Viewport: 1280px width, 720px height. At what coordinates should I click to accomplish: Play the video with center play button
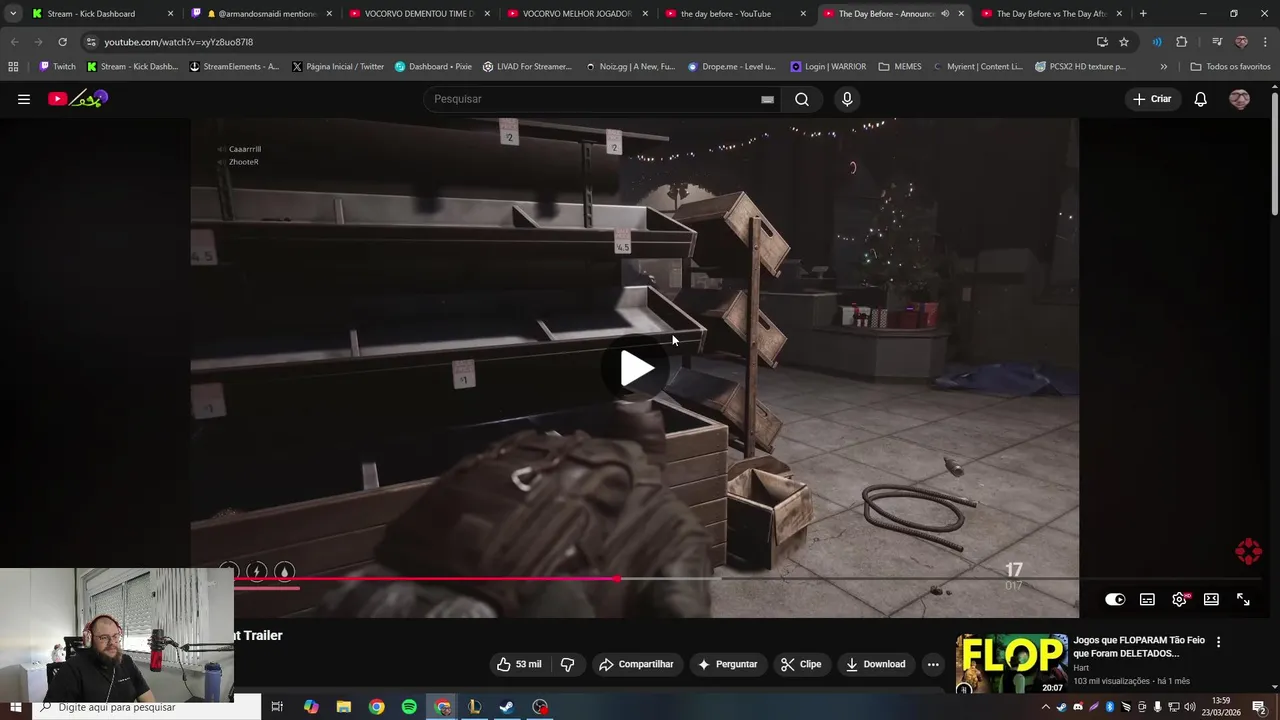coord(637,369)
